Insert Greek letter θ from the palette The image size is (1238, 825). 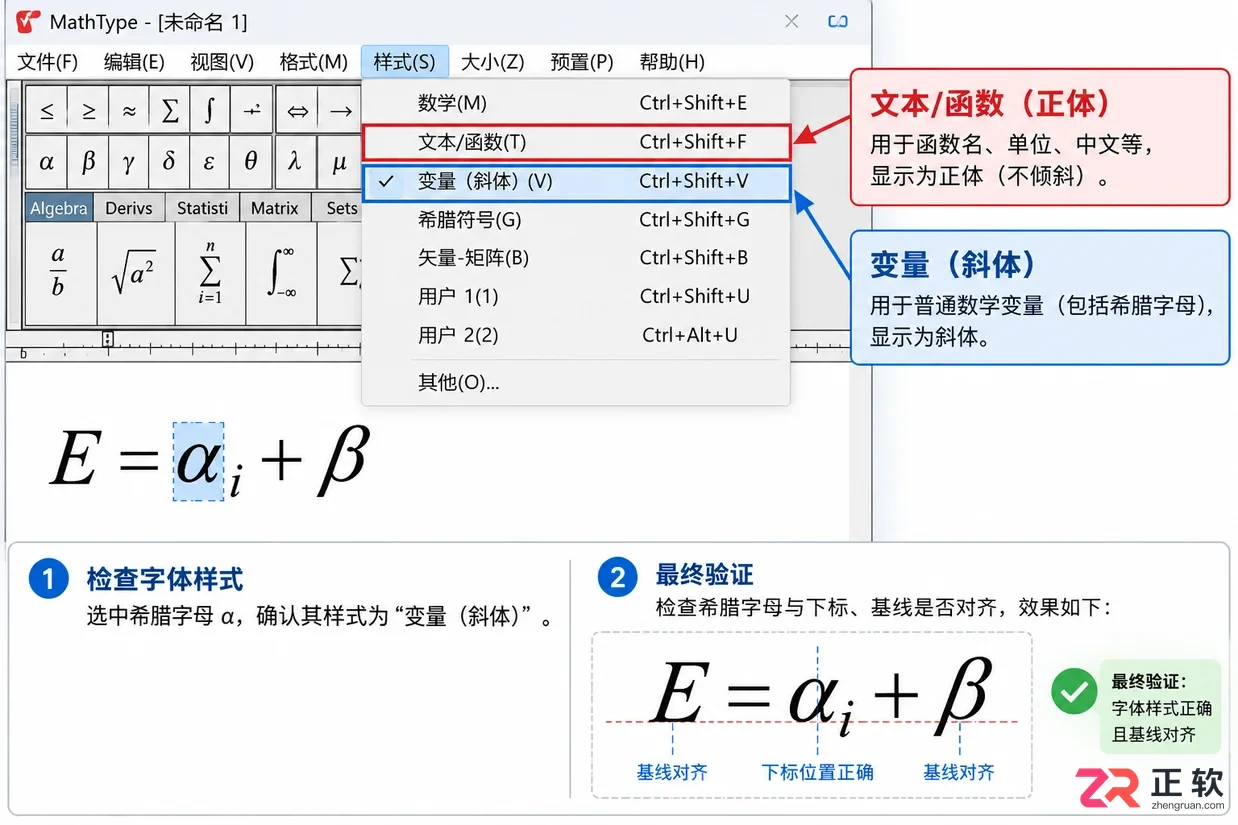251,161
